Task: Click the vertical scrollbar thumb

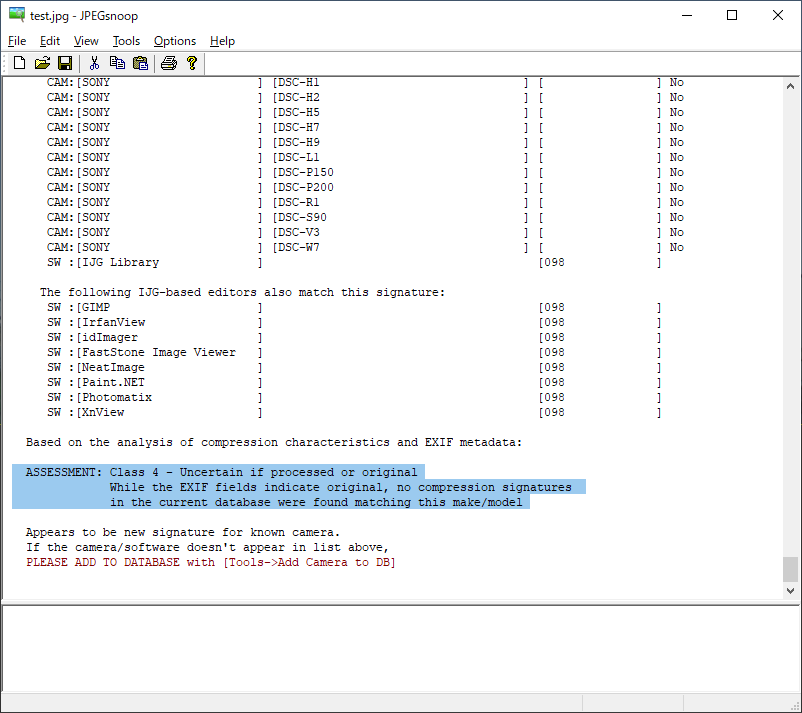Action: click(x=790, y=569)
